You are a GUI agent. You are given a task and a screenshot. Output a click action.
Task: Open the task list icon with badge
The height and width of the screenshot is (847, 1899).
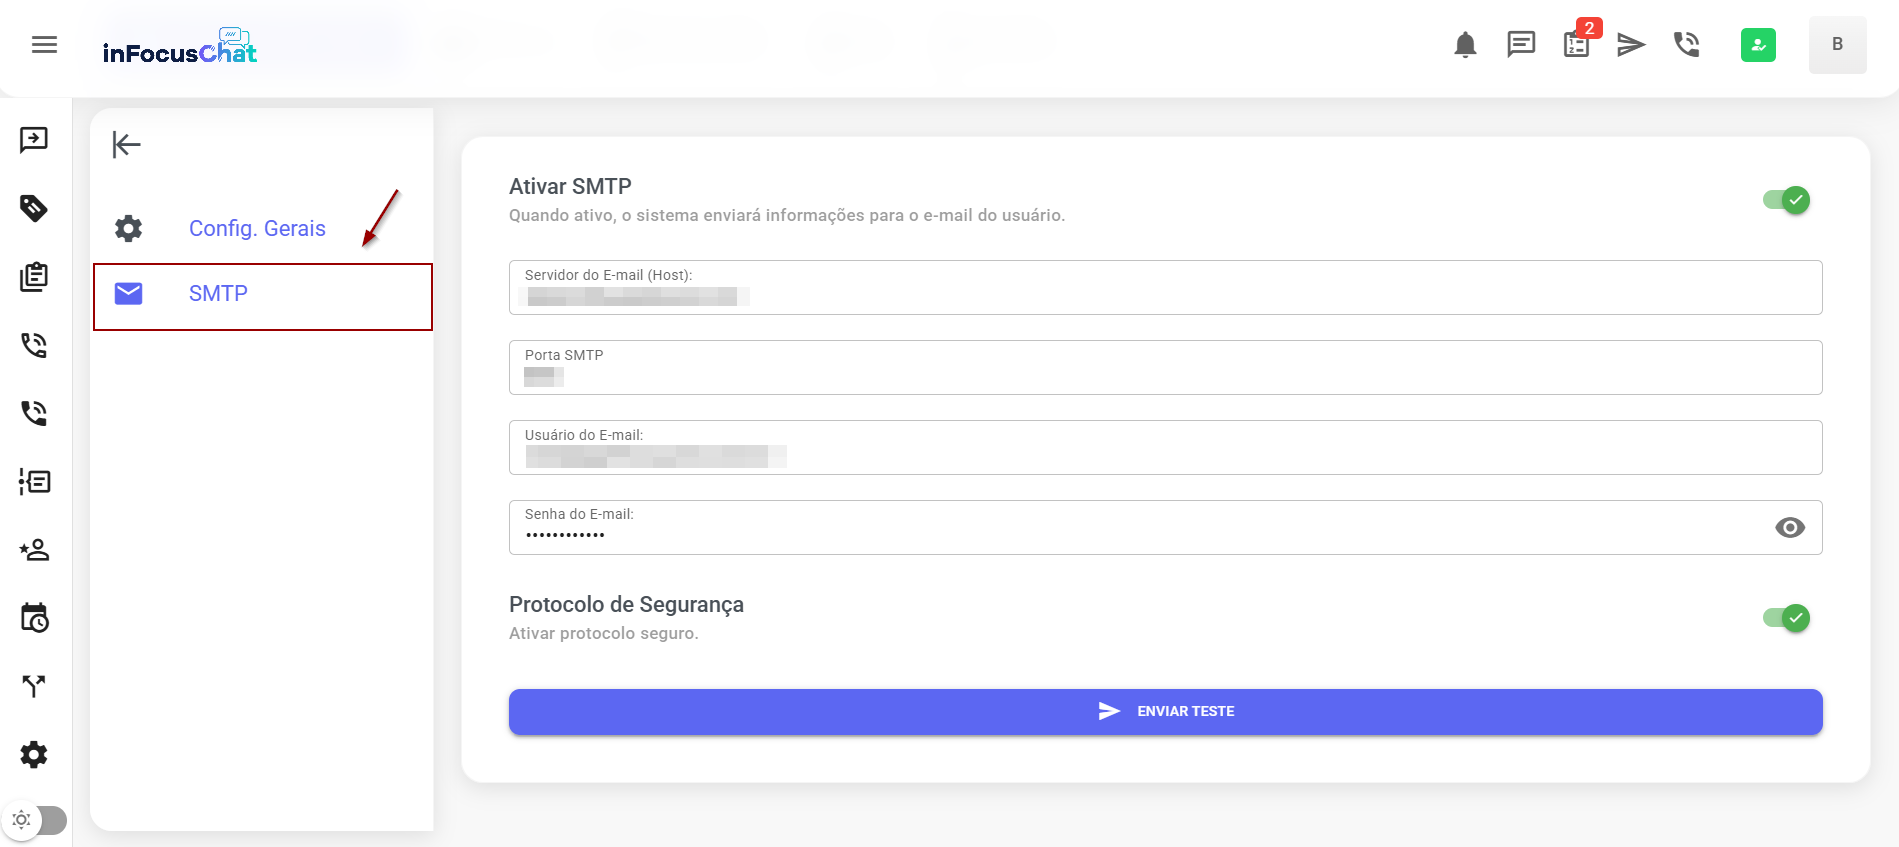point(1577,45)
